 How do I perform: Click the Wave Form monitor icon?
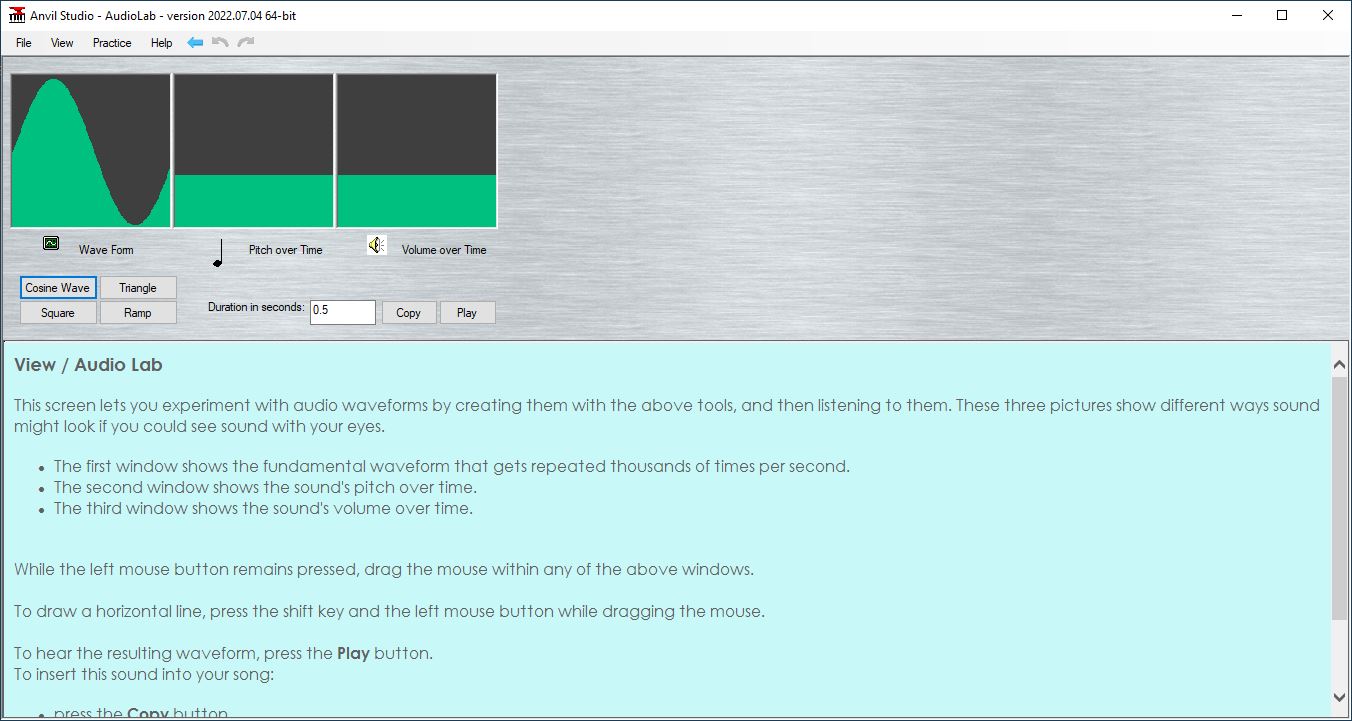(x=51, y=243)
